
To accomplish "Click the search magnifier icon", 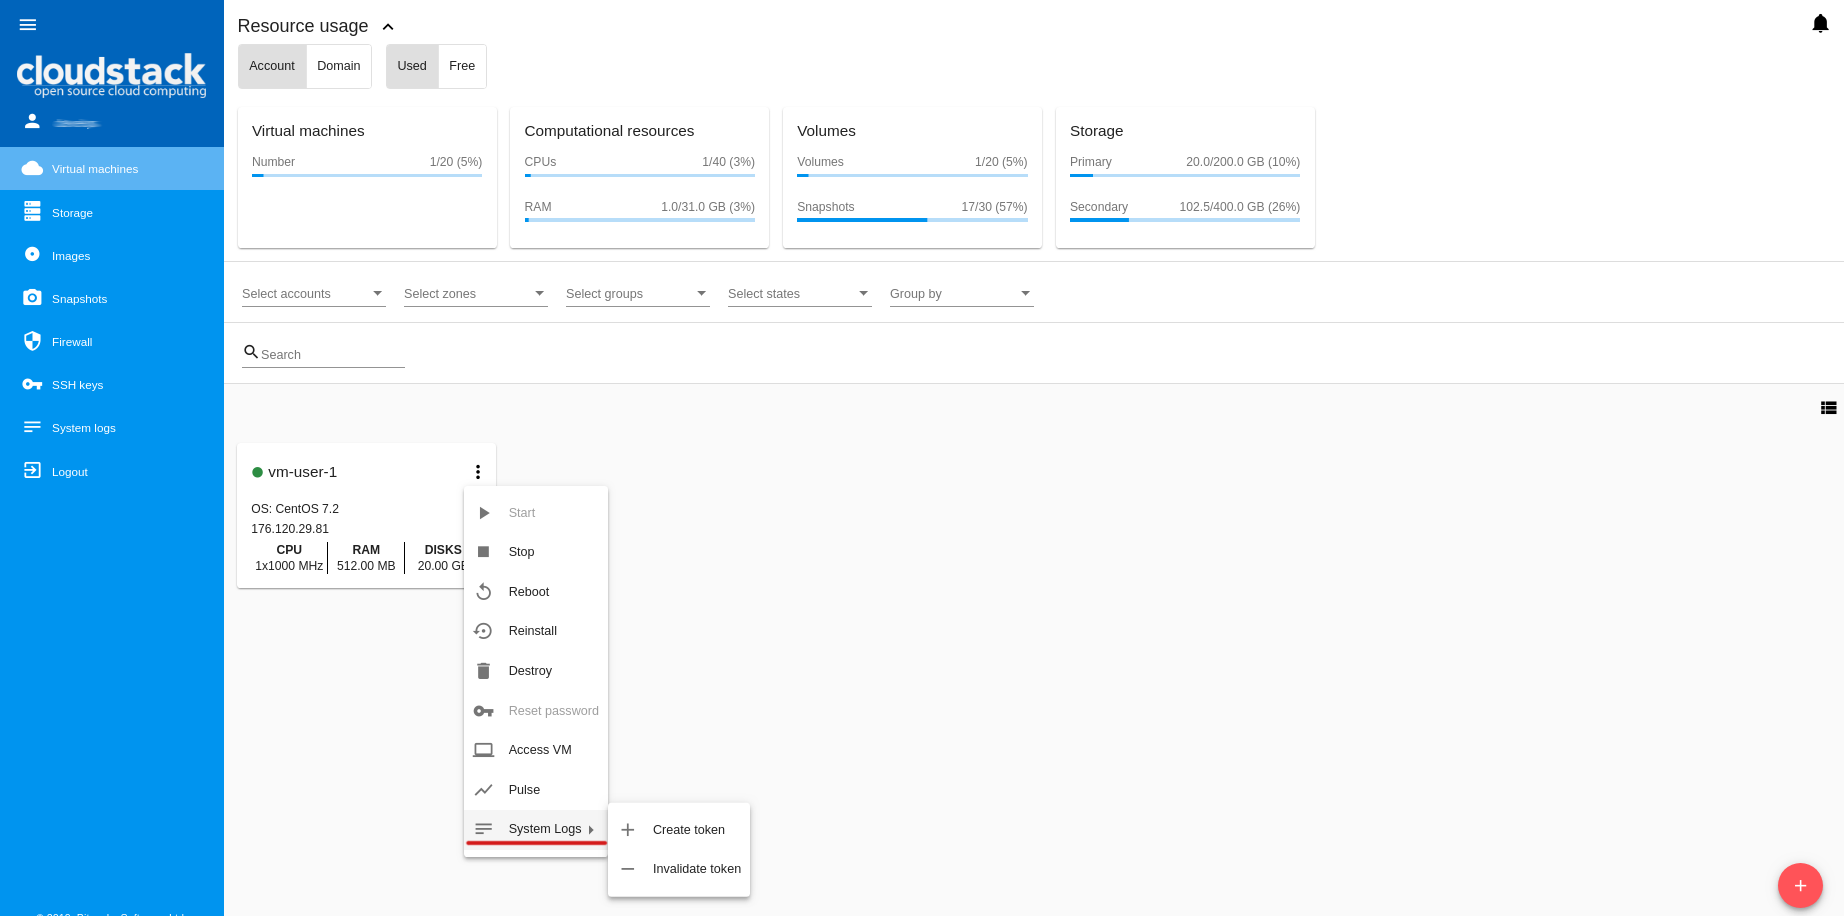I will pyautogui.click(x=251, y=352).
